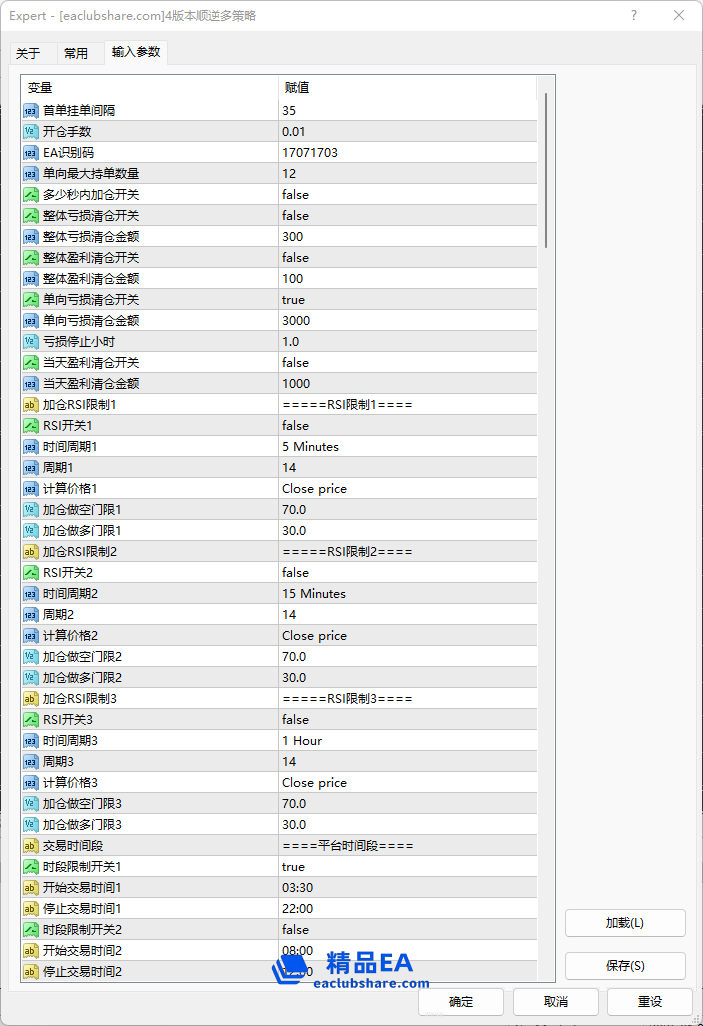703x1026 pixels.
Task: Open the RSI开关3 false value list
Action: (x=407, y=719)
